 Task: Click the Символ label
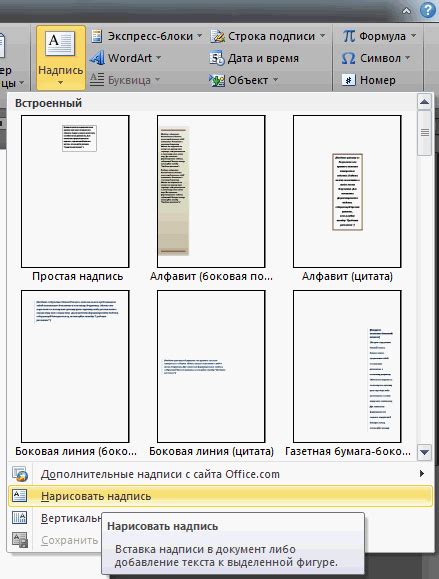coord(380,58)
